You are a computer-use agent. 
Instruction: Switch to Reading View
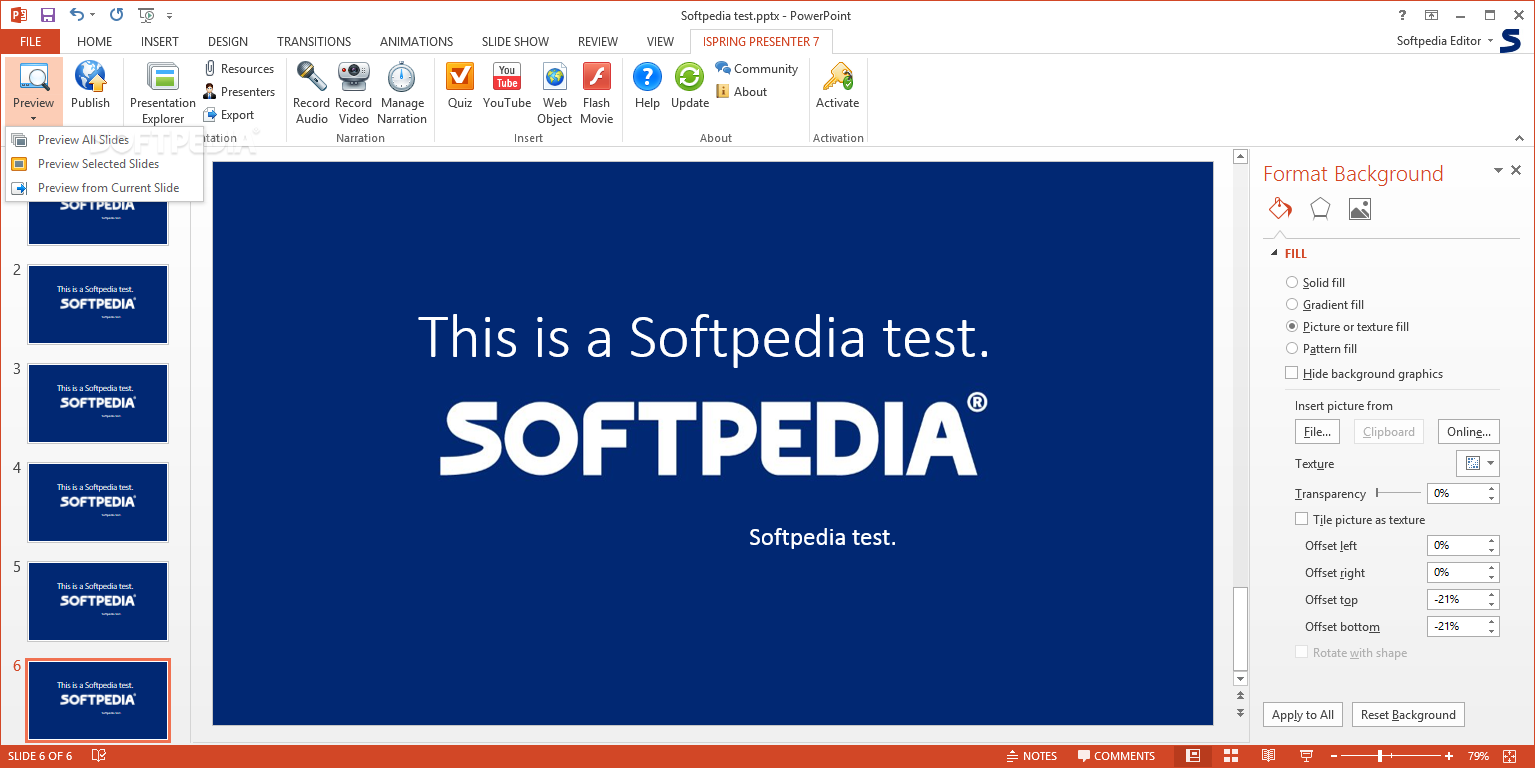1268,756
